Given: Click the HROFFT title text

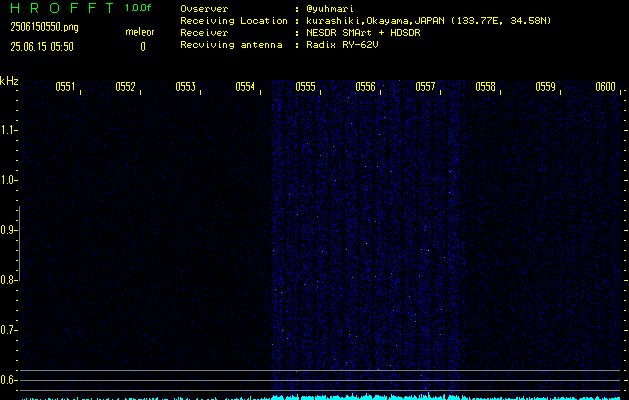Looking at the screenshot, I should [x=62, y=8].
